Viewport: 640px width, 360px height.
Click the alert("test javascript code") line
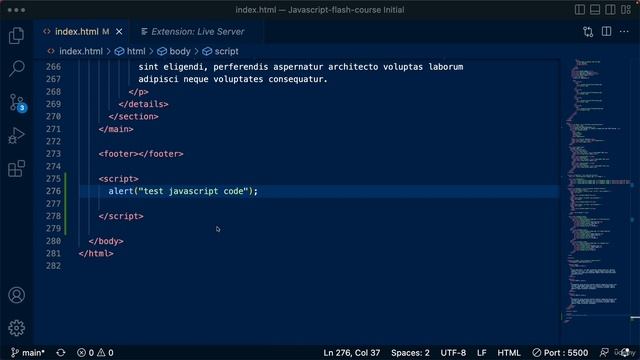coord(183,191)
